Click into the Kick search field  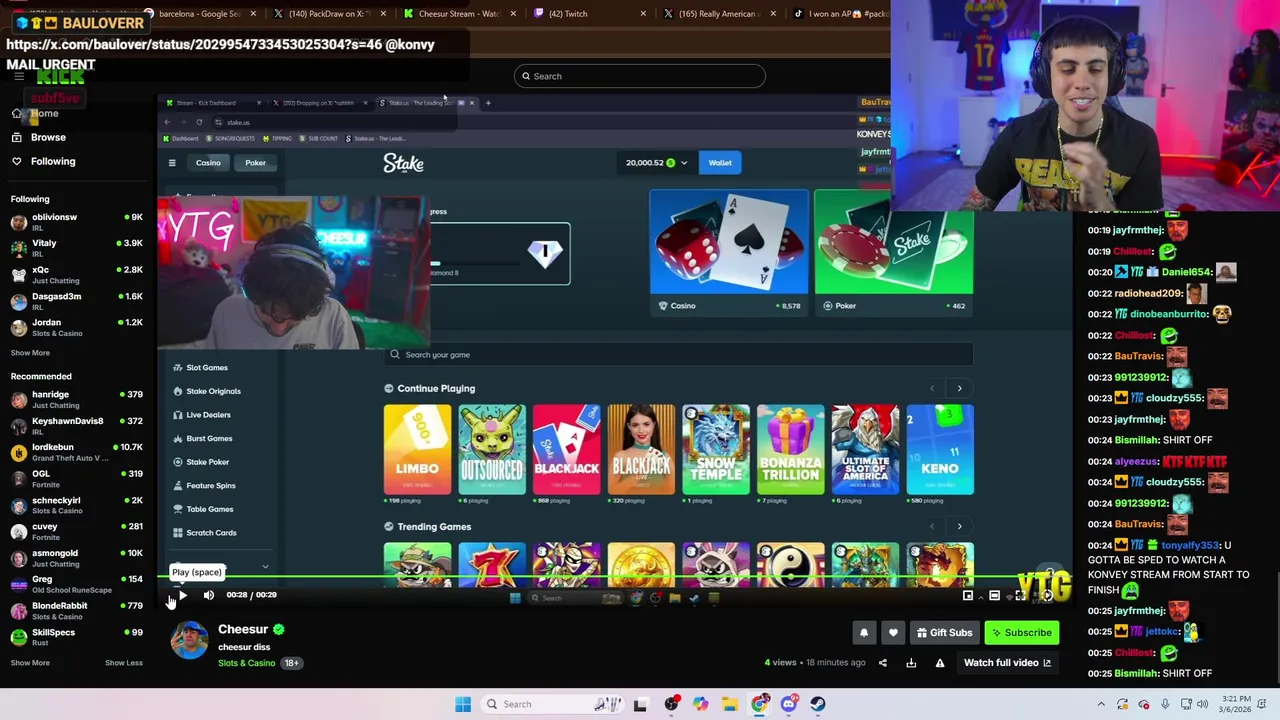point(640,76)
